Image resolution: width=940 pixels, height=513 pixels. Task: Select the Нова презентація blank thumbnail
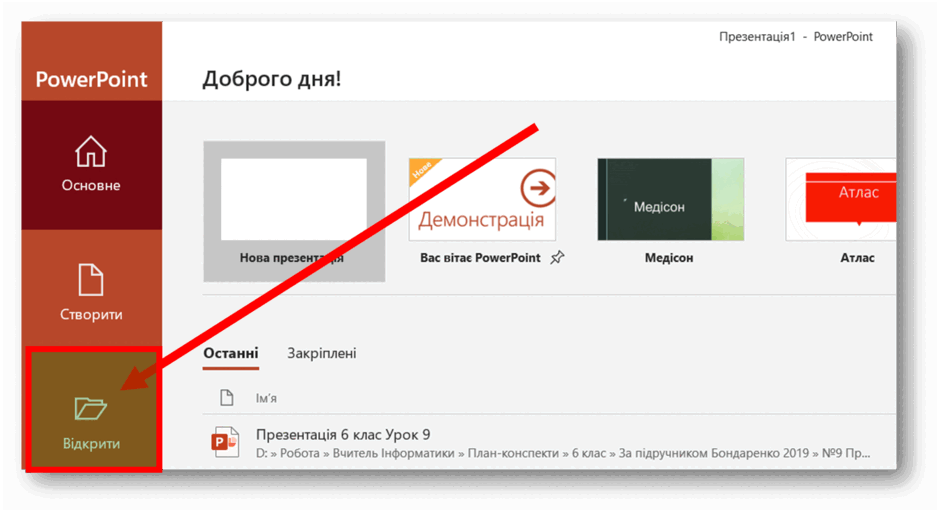tap(294, 200)
